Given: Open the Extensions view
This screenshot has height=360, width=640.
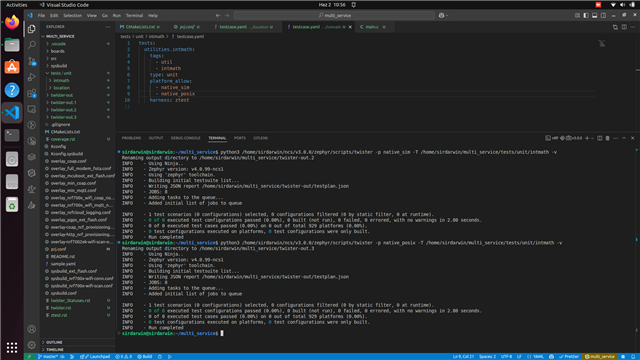Looking at the screenshot, I should coord(31,93).
